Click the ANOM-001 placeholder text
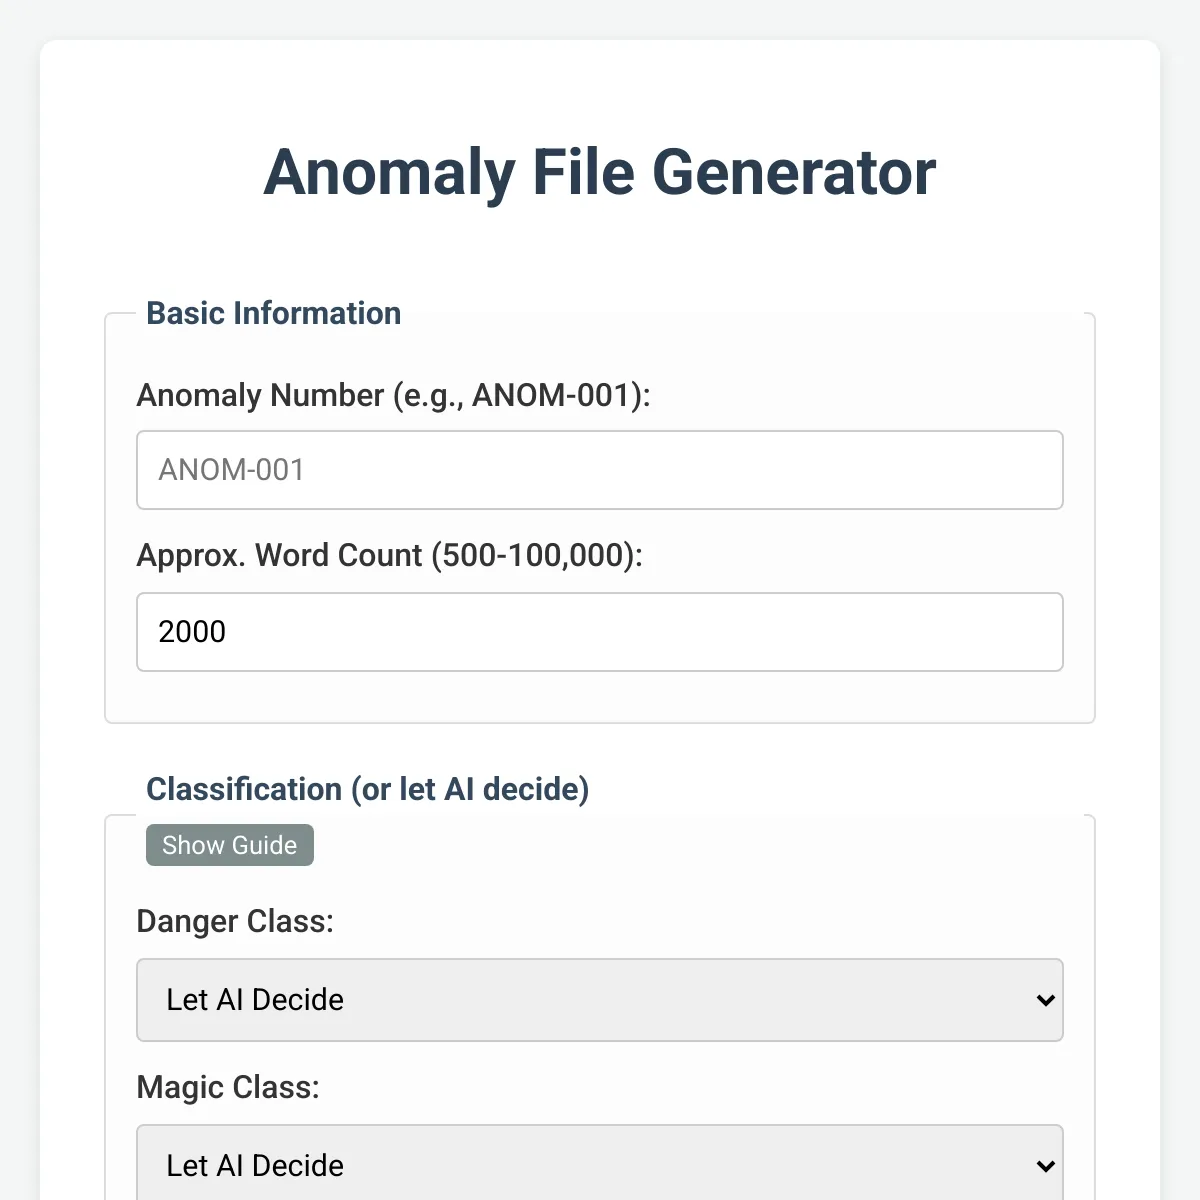1200x1200 pixels. 232,470
